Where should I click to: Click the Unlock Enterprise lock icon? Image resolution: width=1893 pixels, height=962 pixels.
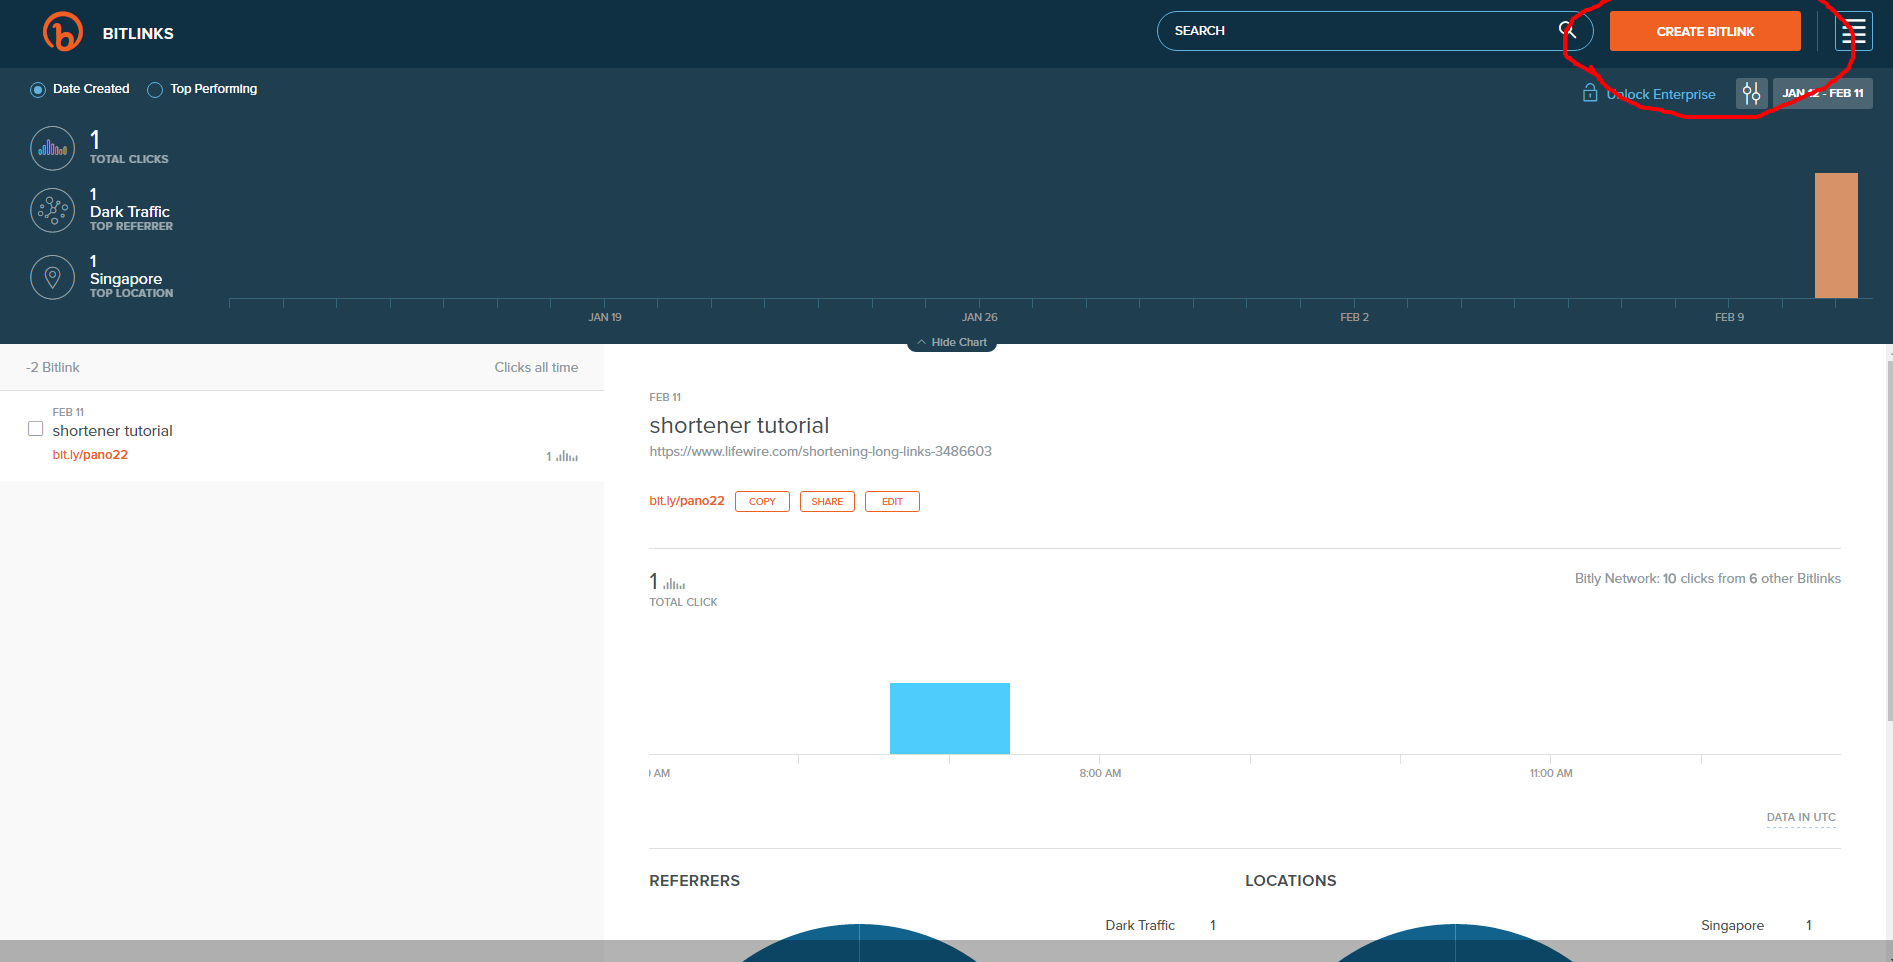click(1590, 93)
